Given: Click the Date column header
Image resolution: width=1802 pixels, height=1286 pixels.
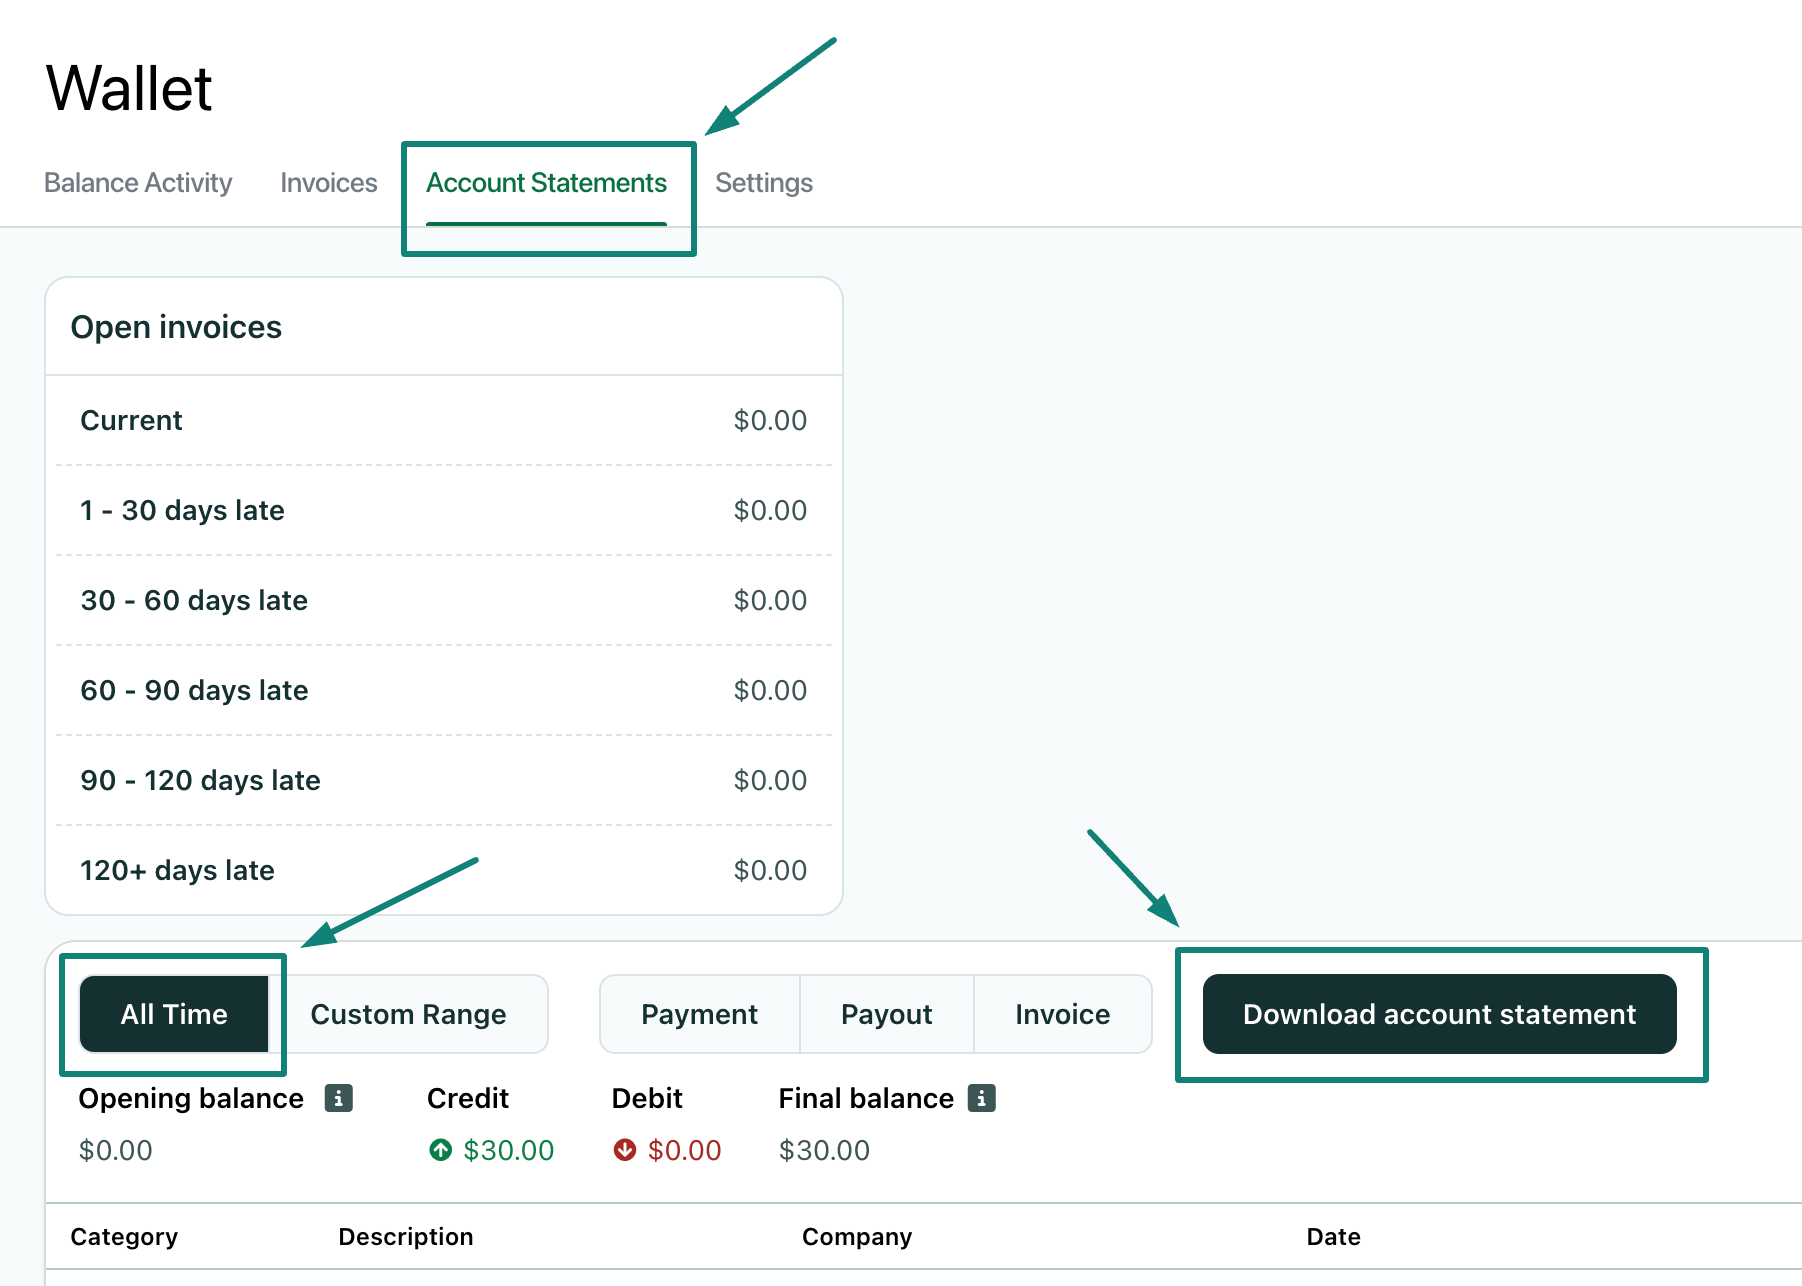Looking at the screenshot, I should [1333, 1237].
